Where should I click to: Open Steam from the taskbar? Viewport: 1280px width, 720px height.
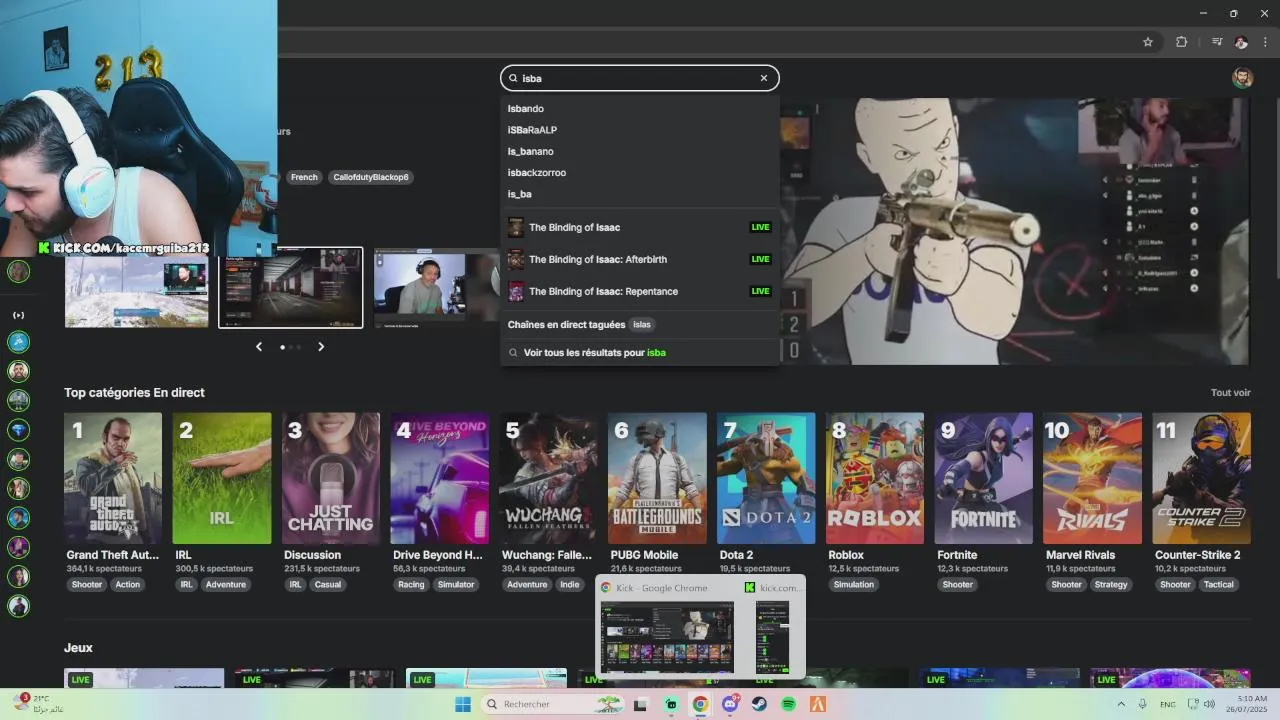click(x=759, y=704)
